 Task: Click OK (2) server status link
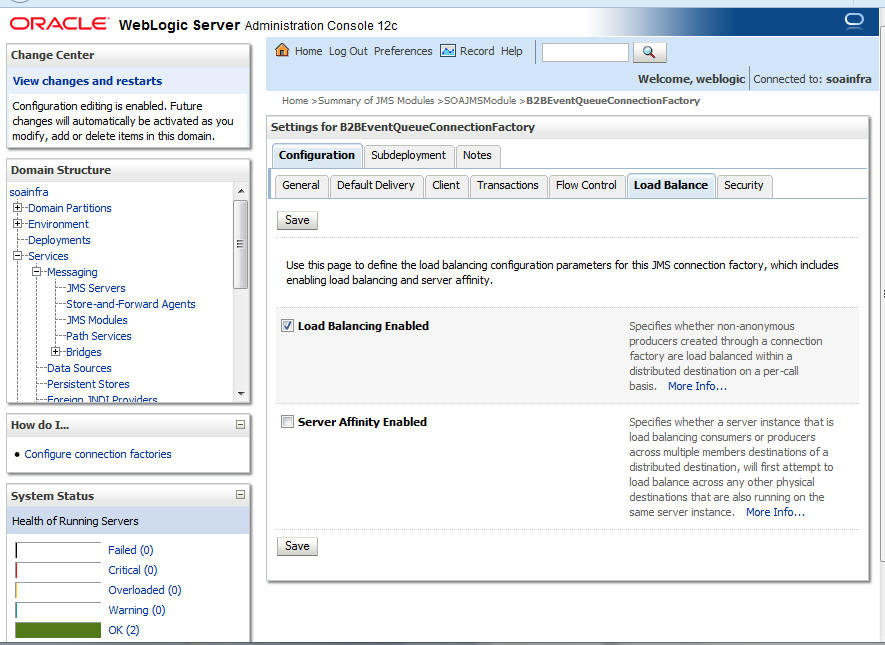pyautogui.click(x=124, y=630)
